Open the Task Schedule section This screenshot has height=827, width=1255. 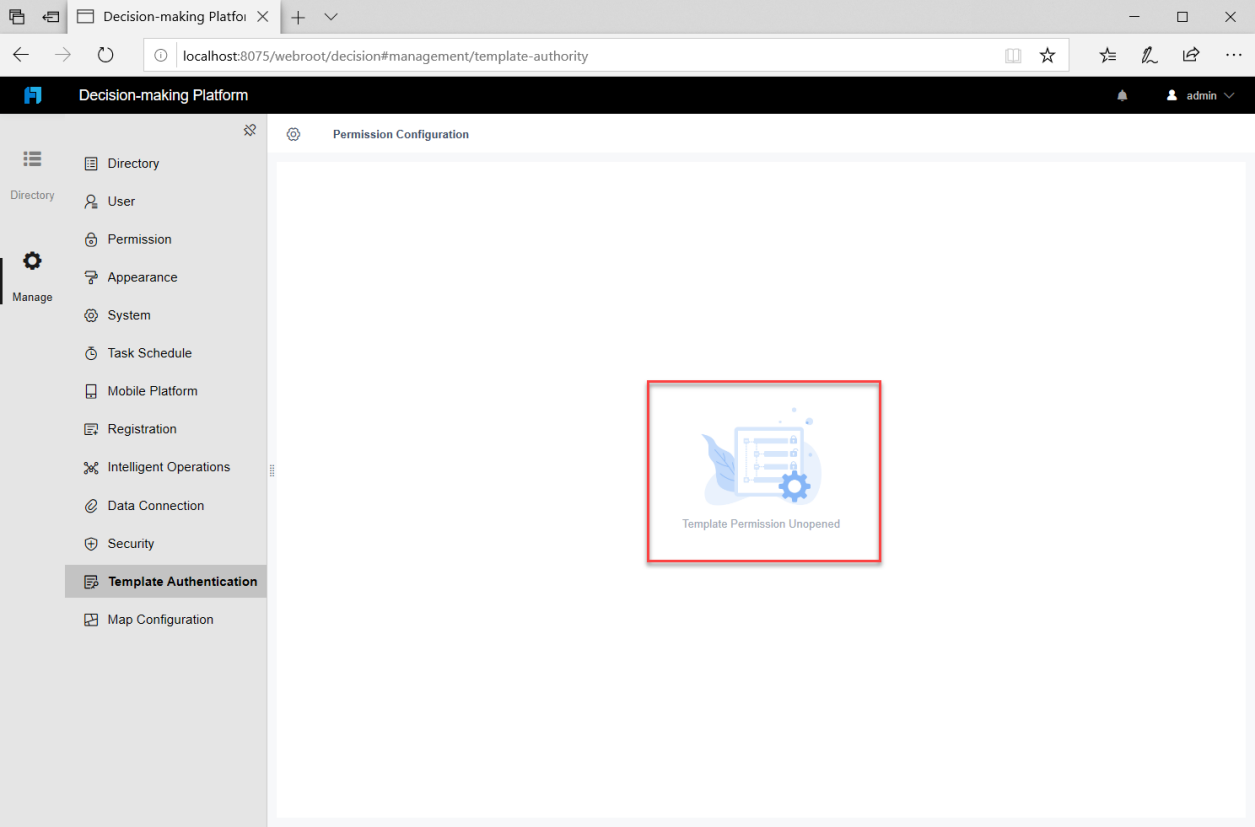tap(149, 353)
